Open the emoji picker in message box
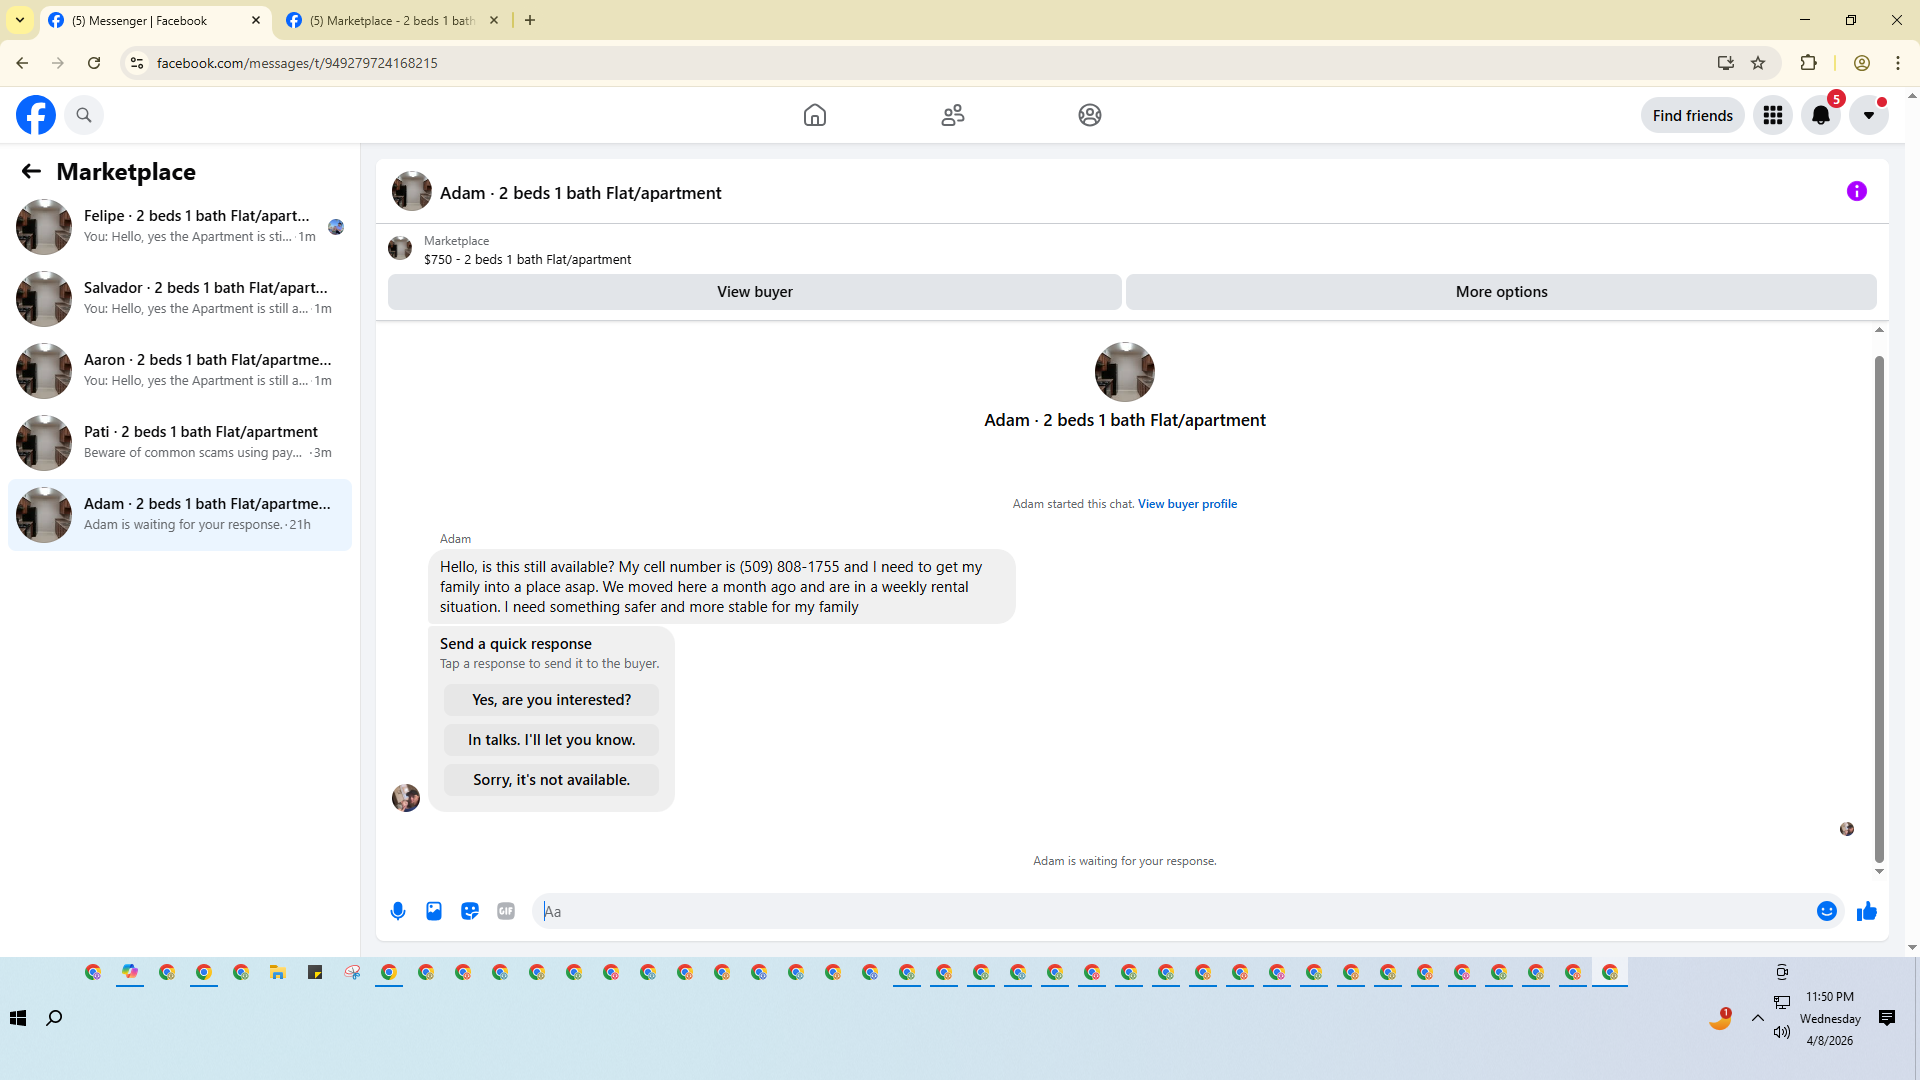 1826,911
